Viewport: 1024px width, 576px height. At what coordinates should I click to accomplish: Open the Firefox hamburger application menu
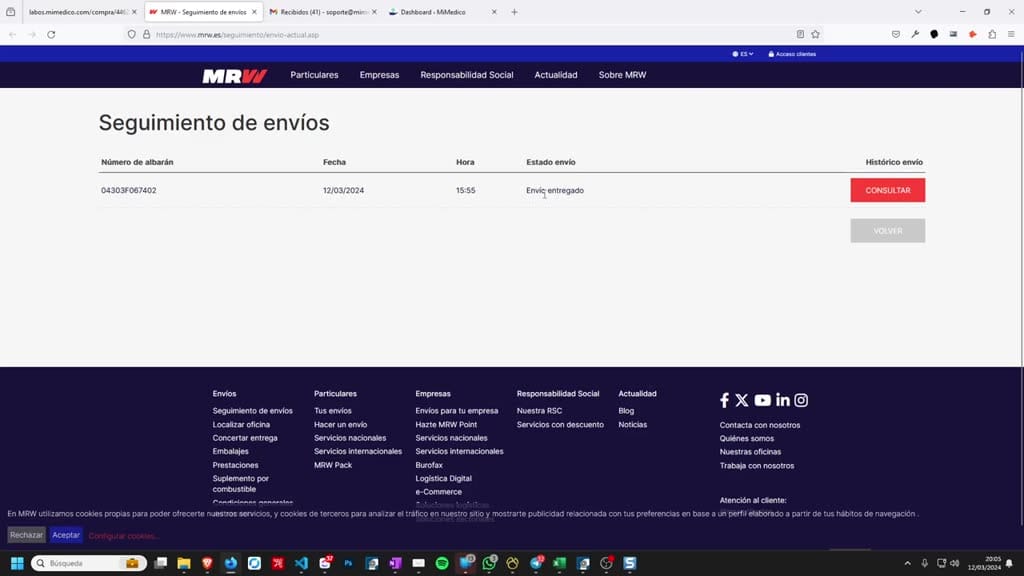pos(1011,35)
